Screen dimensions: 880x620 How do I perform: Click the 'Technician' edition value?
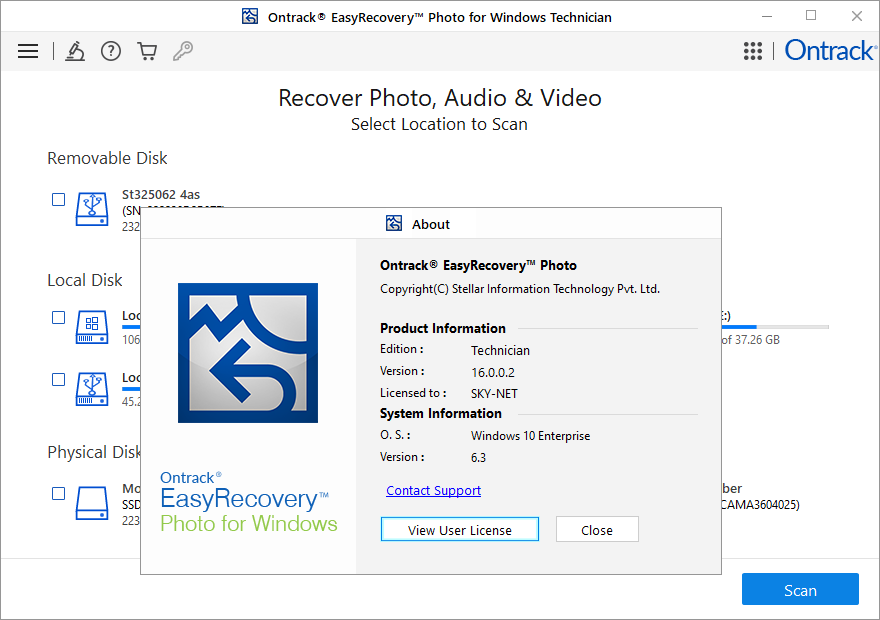500,351
